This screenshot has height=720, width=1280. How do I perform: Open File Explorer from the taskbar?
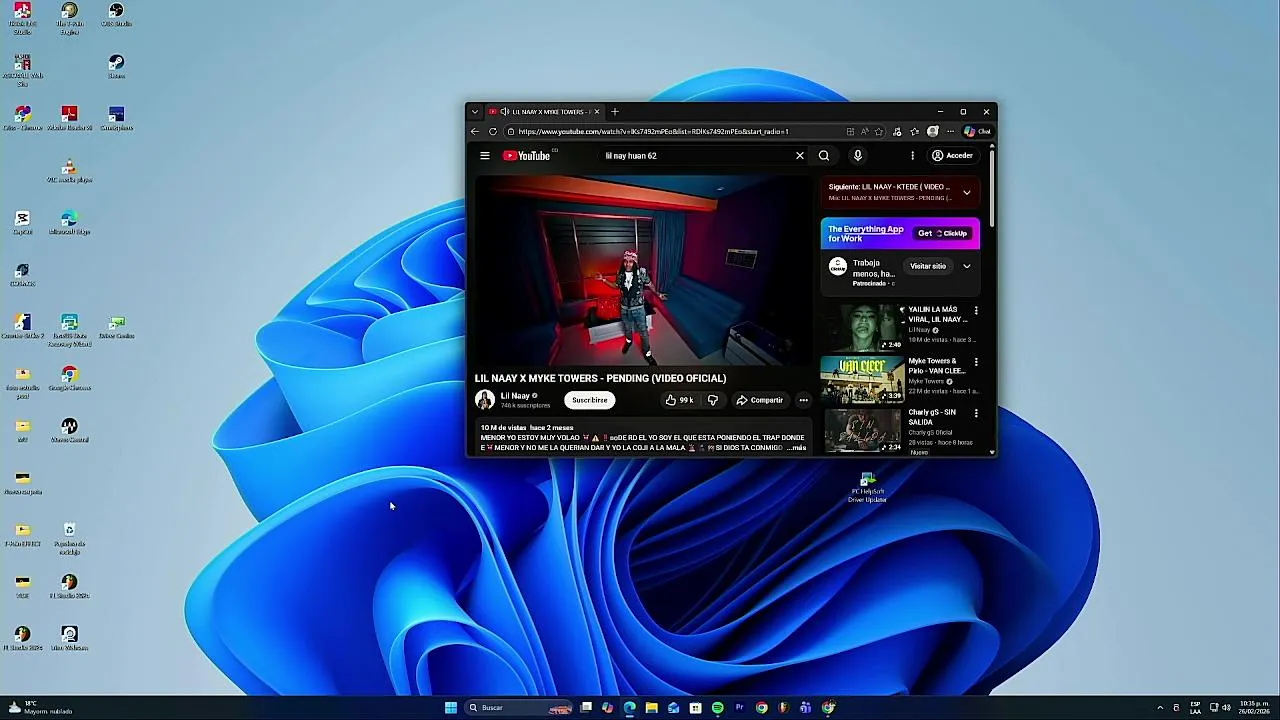pos(651,708)
